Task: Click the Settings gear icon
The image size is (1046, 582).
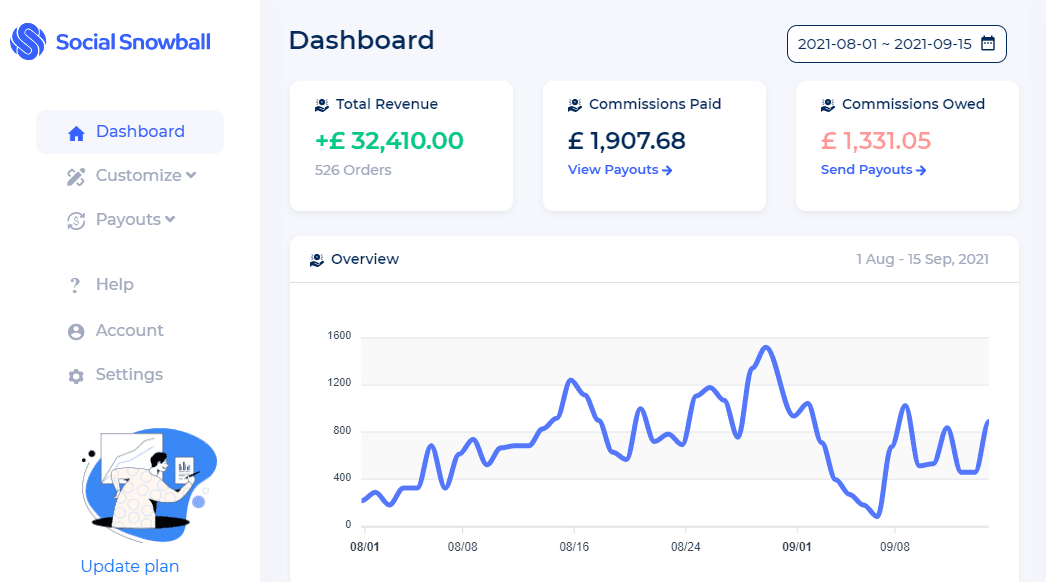Action: click(x=76, y=376)
